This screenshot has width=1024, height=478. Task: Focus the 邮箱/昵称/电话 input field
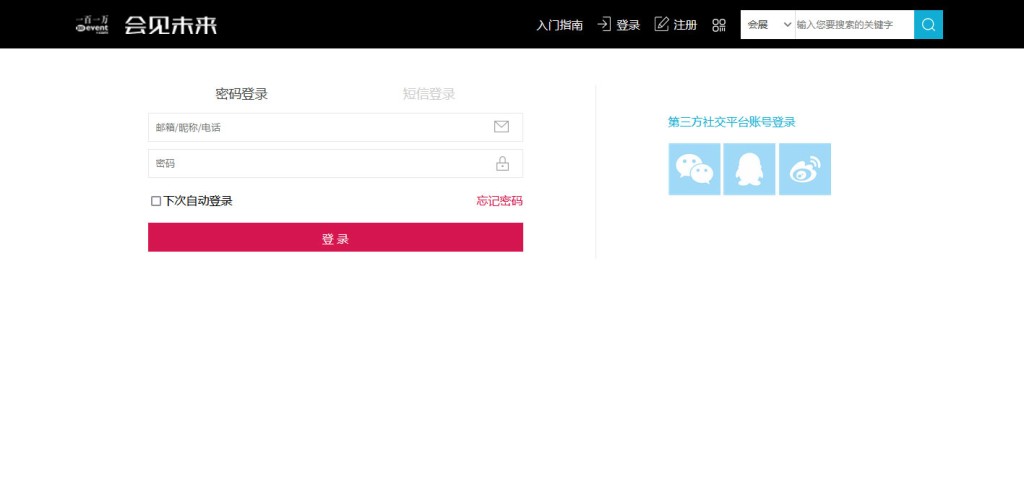(336, 127)
